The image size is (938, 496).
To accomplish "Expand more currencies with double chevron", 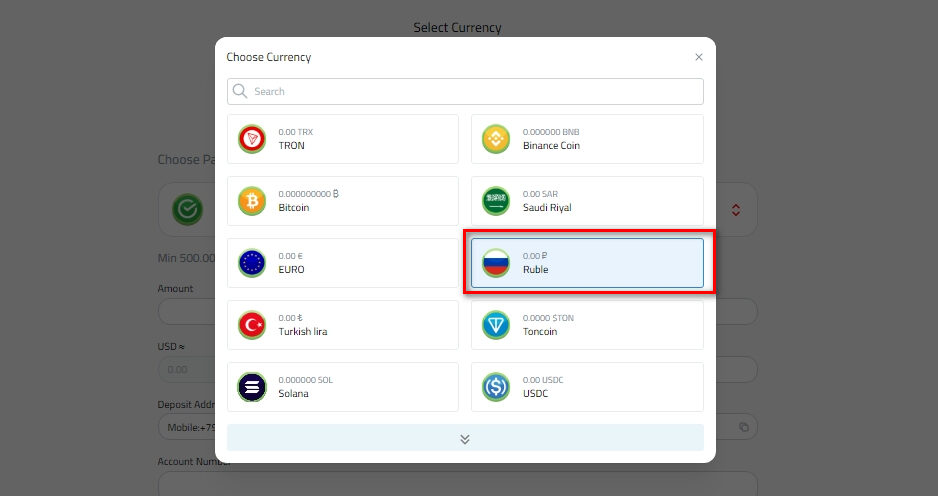I will (465, 439).
